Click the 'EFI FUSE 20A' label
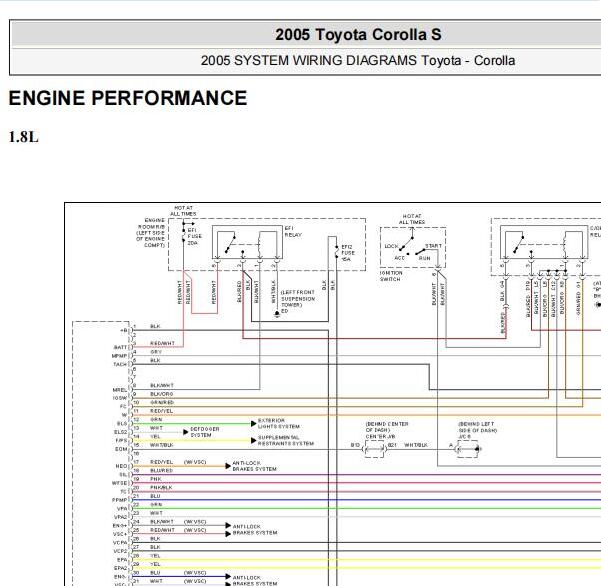The image size is (601, 586). [x=194, y=236]
